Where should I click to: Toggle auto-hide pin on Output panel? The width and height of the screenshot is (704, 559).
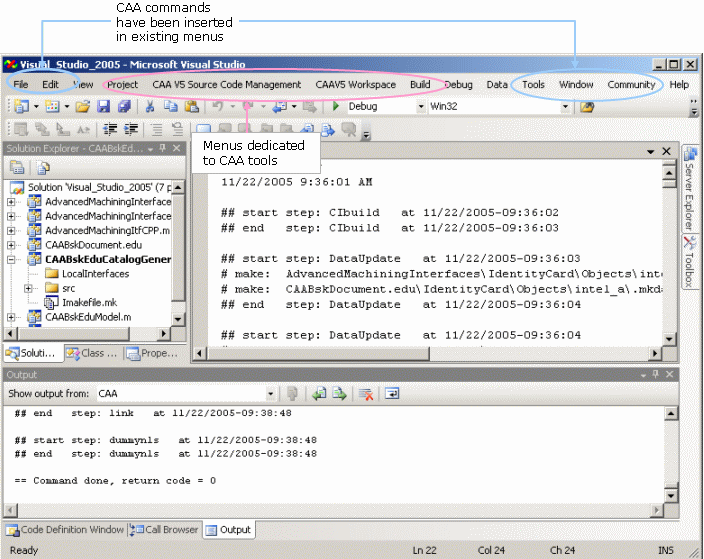click(x=656, y=374)
